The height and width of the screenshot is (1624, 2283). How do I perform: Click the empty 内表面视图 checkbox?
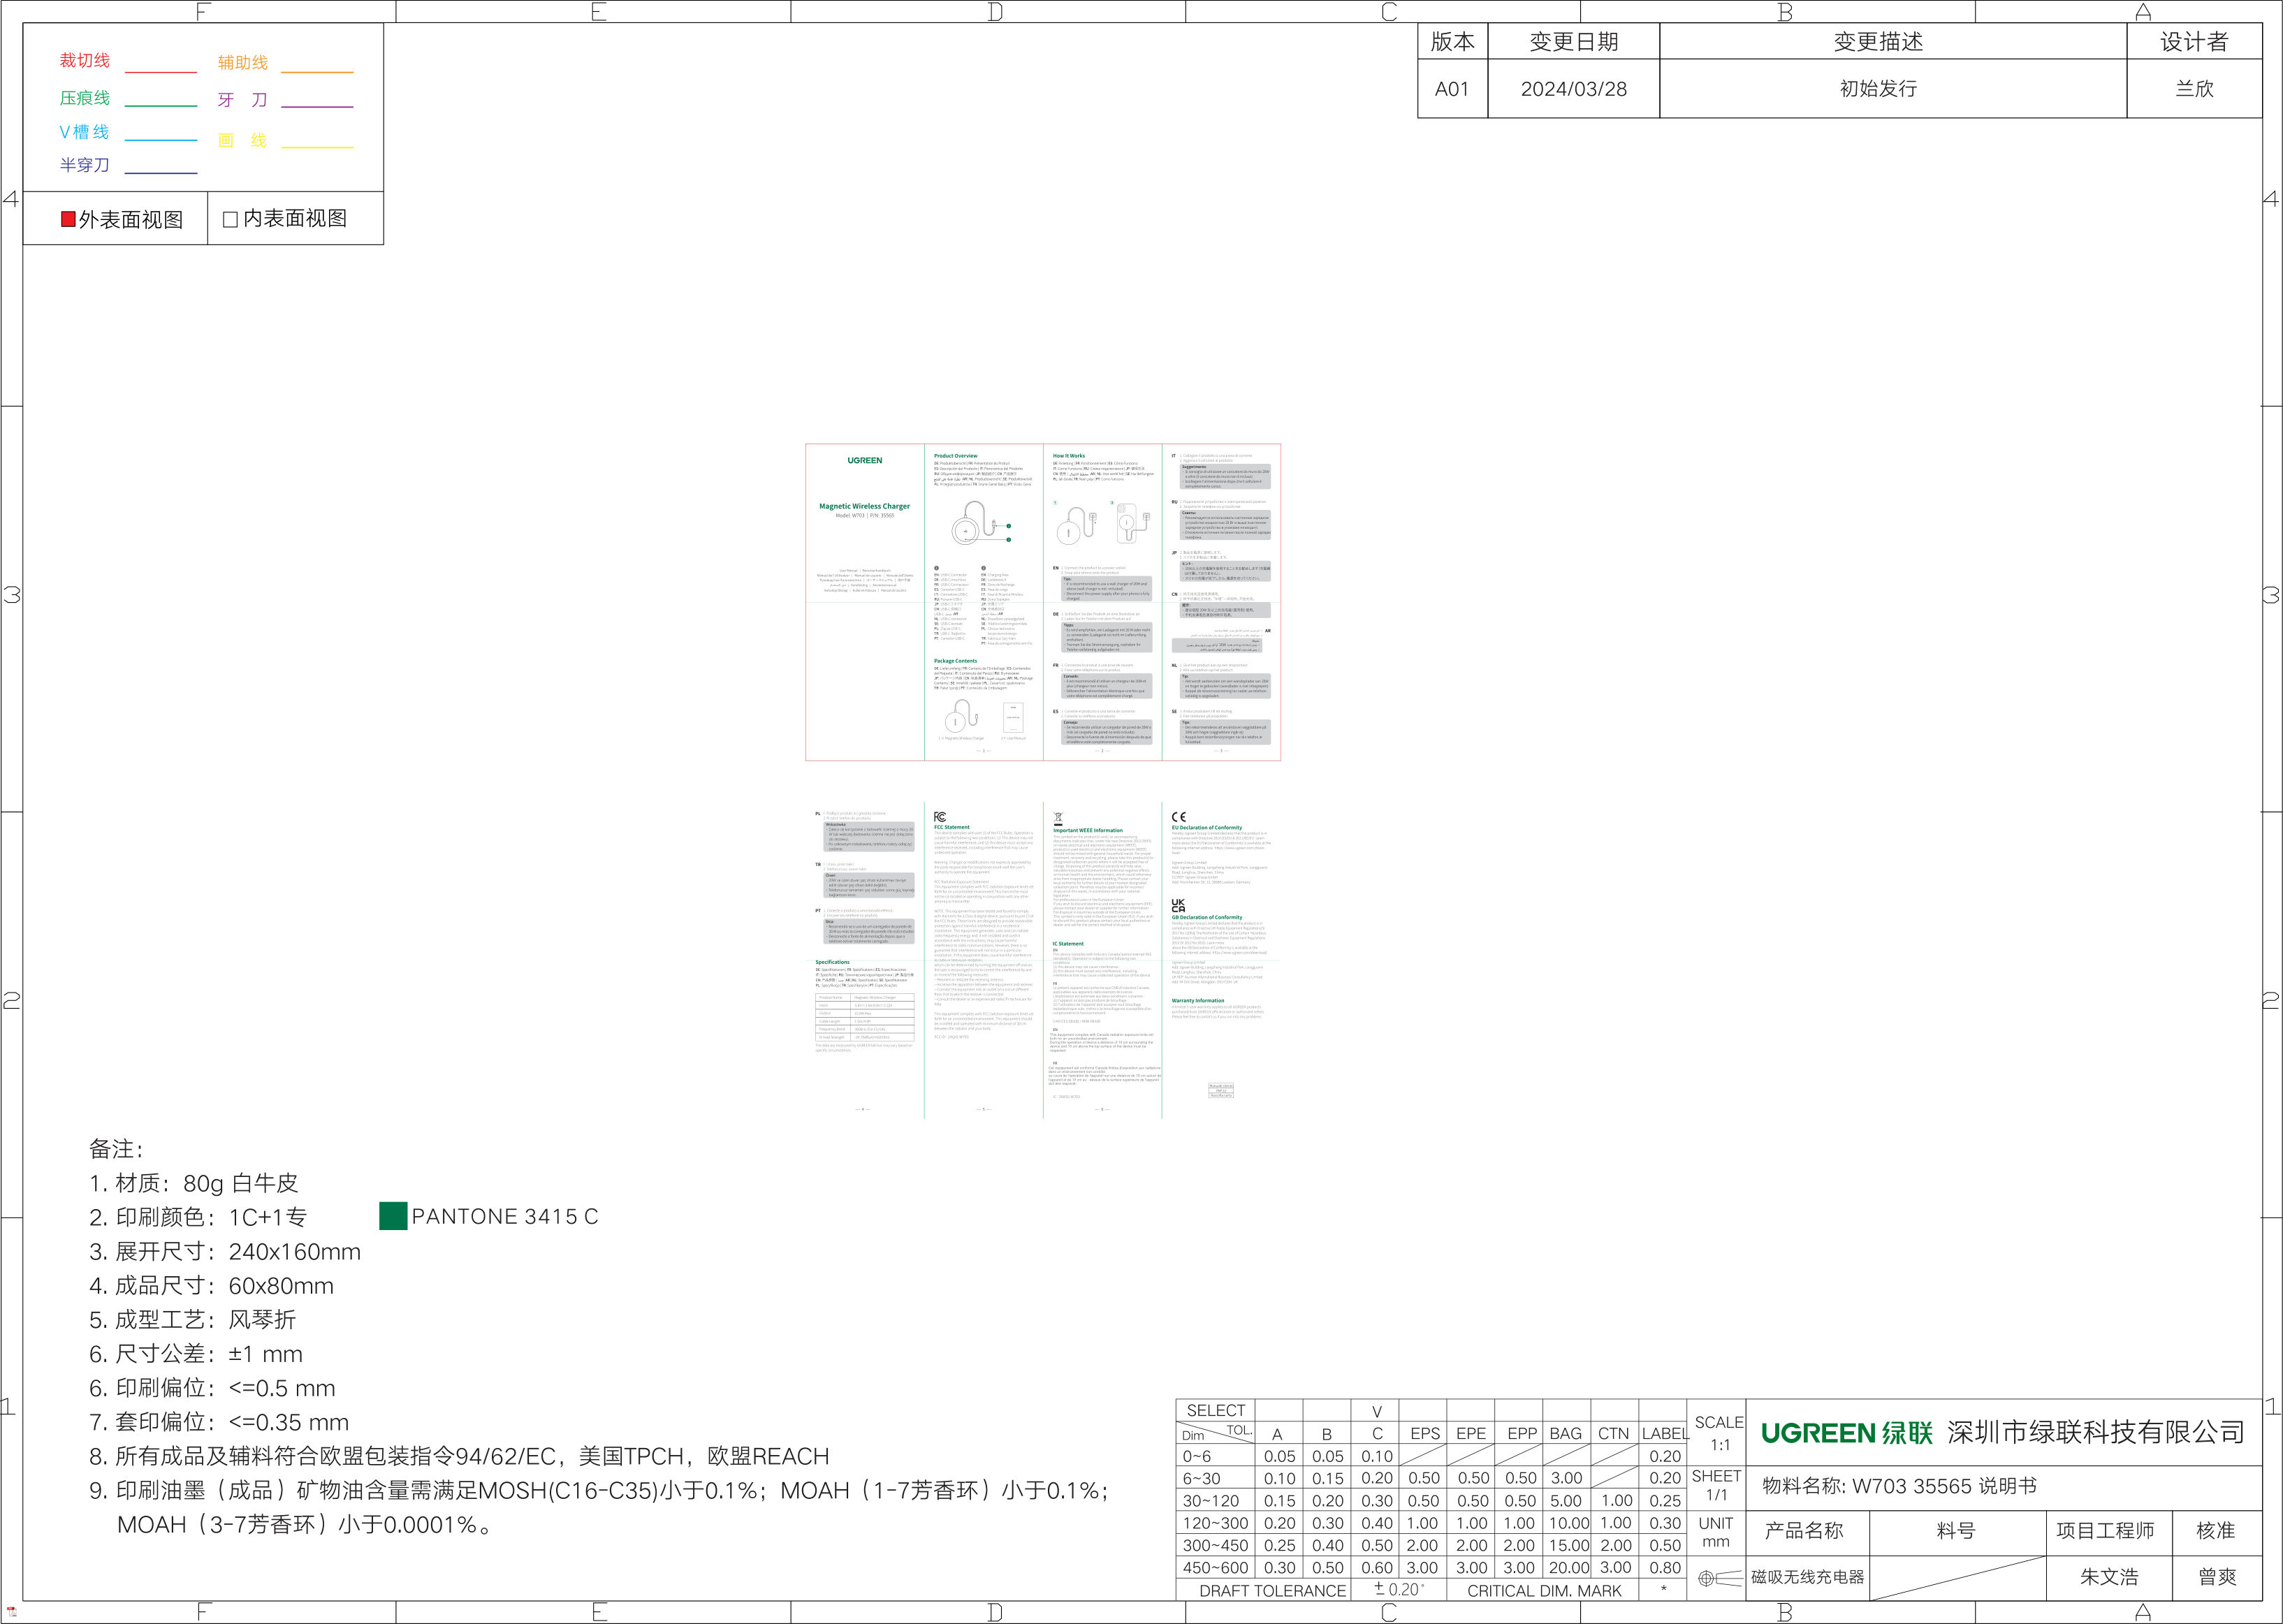click(230, 219)
